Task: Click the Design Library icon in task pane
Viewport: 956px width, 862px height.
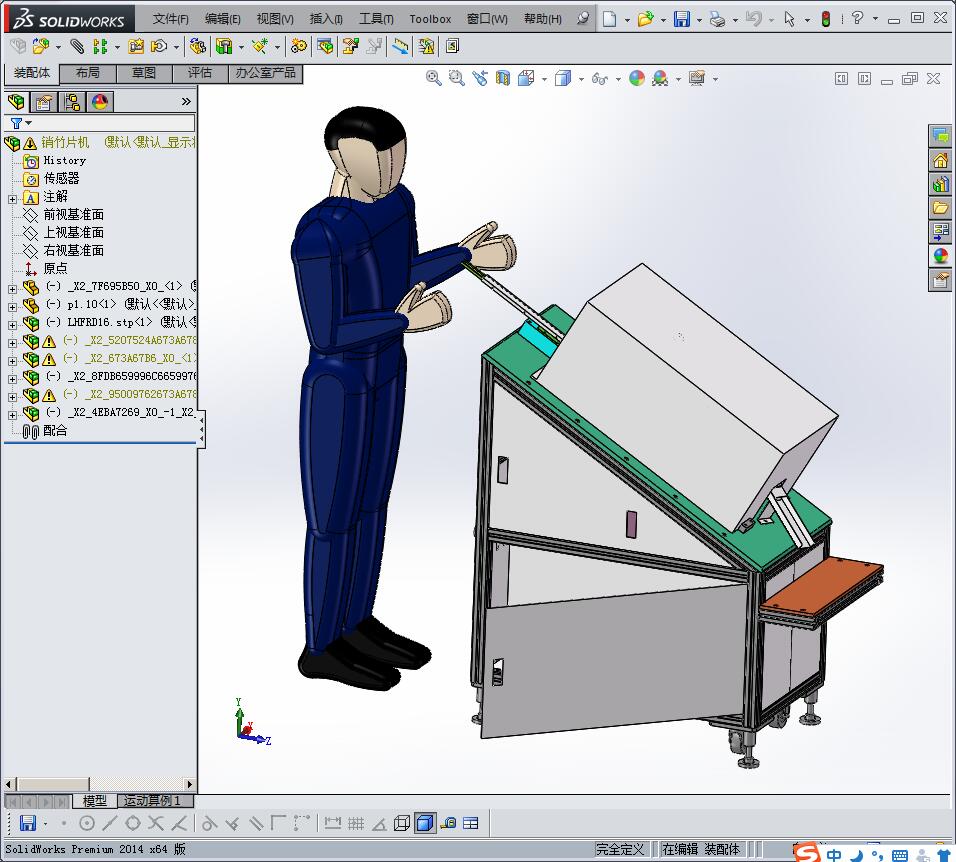Action: point(940,183)
